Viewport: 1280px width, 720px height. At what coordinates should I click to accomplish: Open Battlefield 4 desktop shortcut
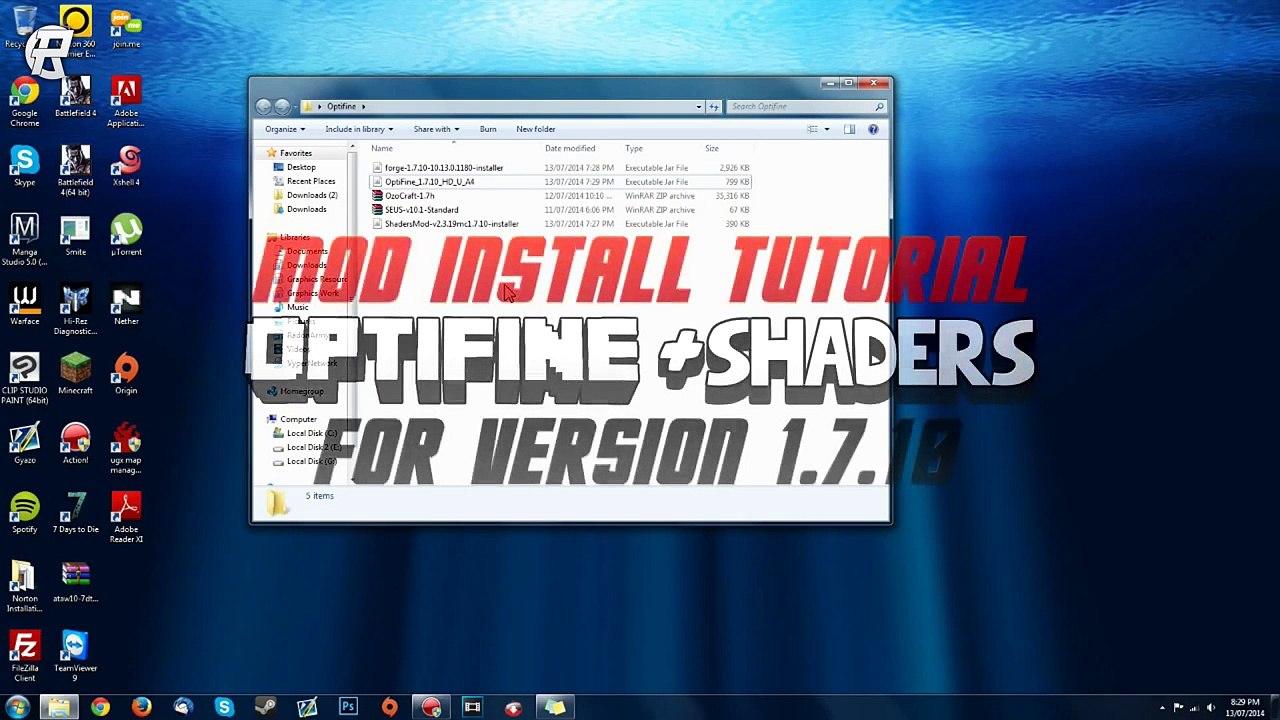tap(75, 98)
